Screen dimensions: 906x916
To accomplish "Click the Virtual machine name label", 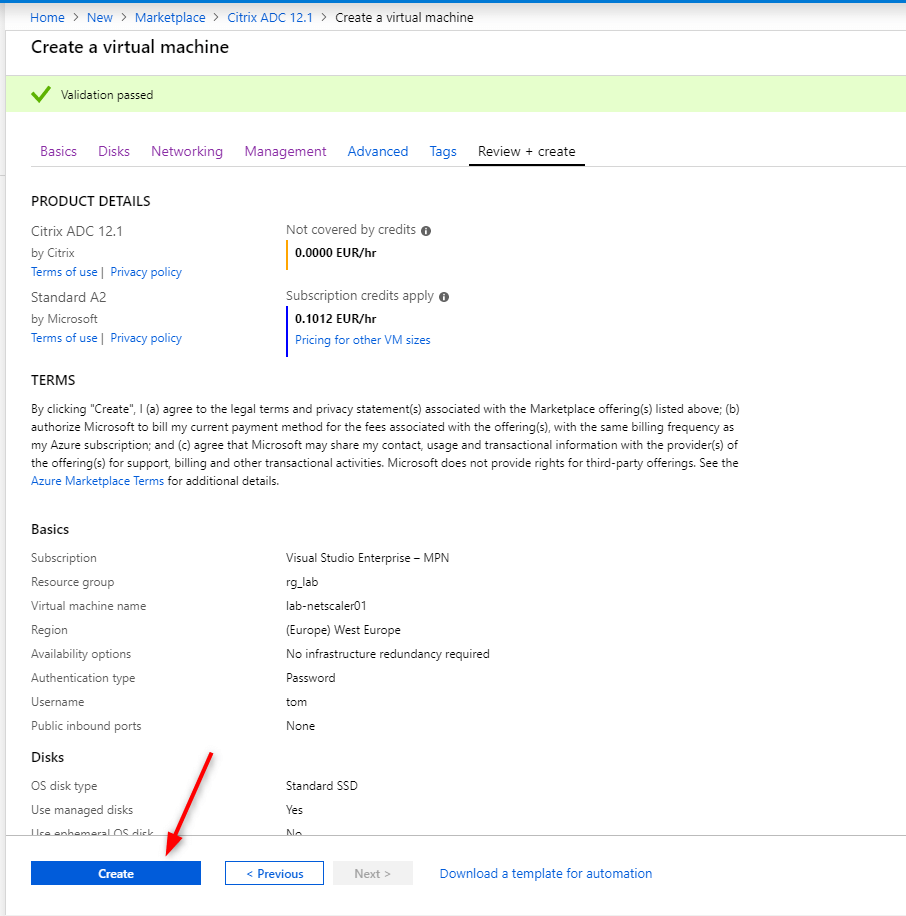I will coord(89,606).
